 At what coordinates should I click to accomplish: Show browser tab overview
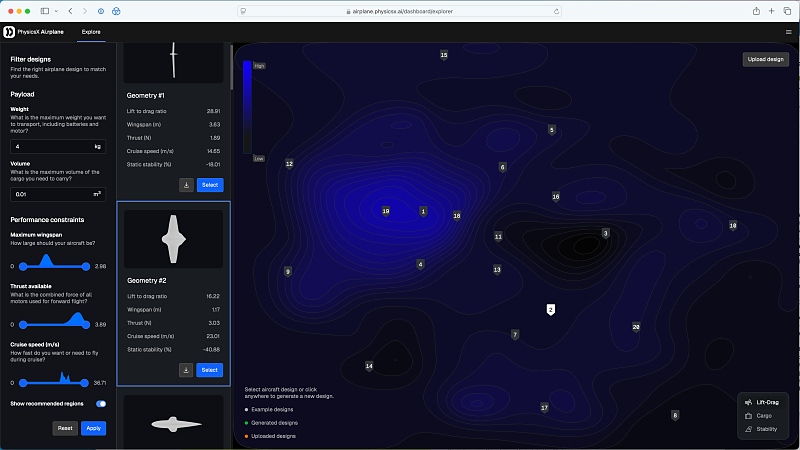[787, 11]
